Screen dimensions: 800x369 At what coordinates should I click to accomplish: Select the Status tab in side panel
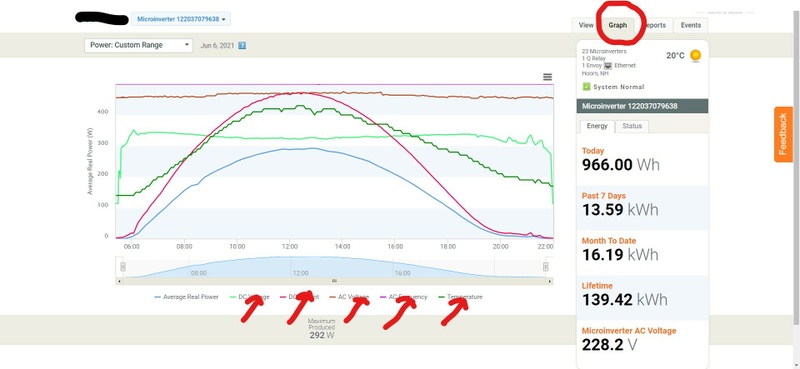click(x=632, y=126)
